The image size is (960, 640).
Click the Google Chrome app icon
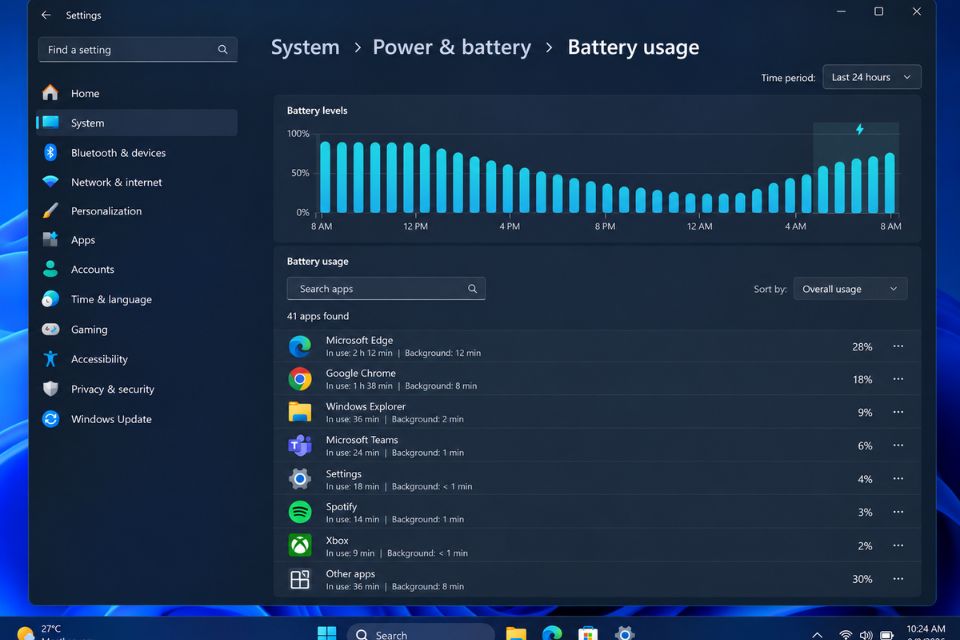coord(299,379)
